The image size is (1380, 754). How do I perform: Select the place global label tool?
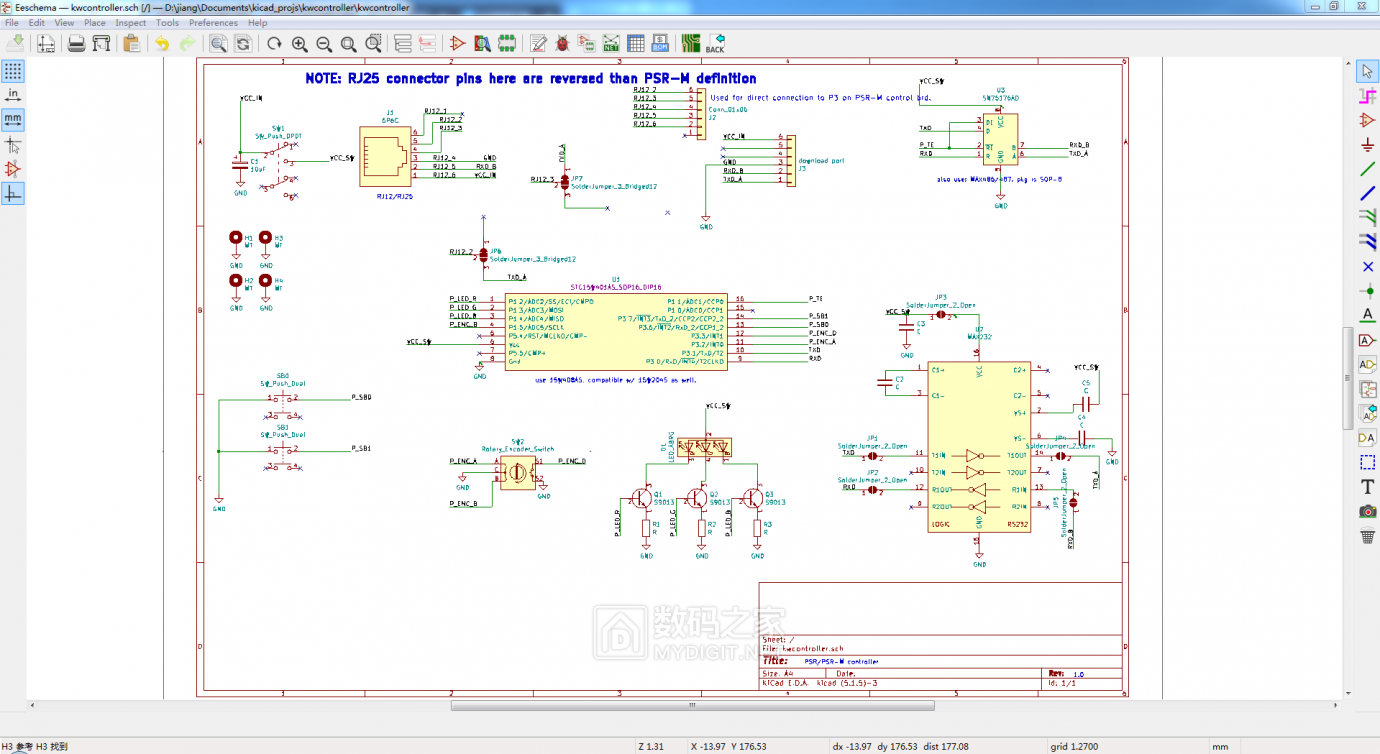(1367, 341)
